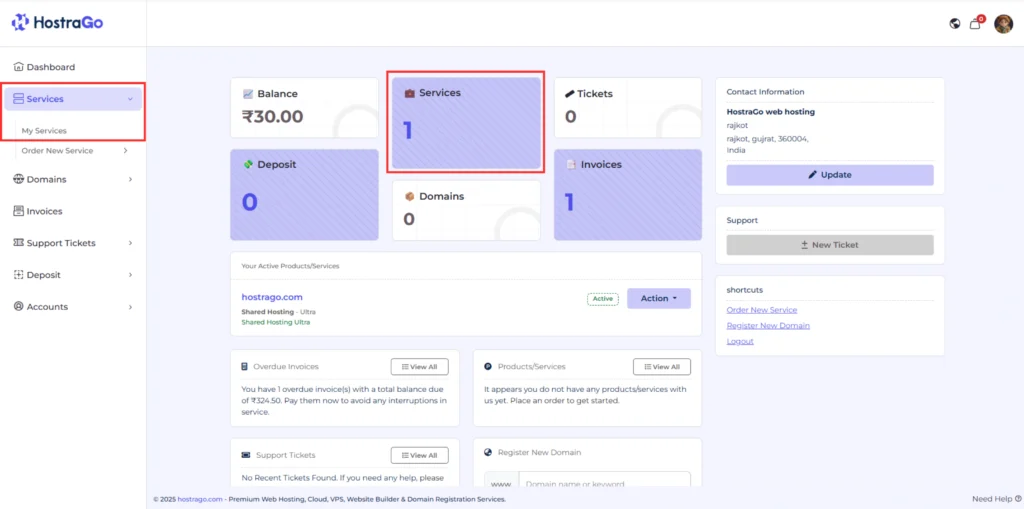
Task: Expand the Deposit sidebar chevron
Action: [131, 275]
